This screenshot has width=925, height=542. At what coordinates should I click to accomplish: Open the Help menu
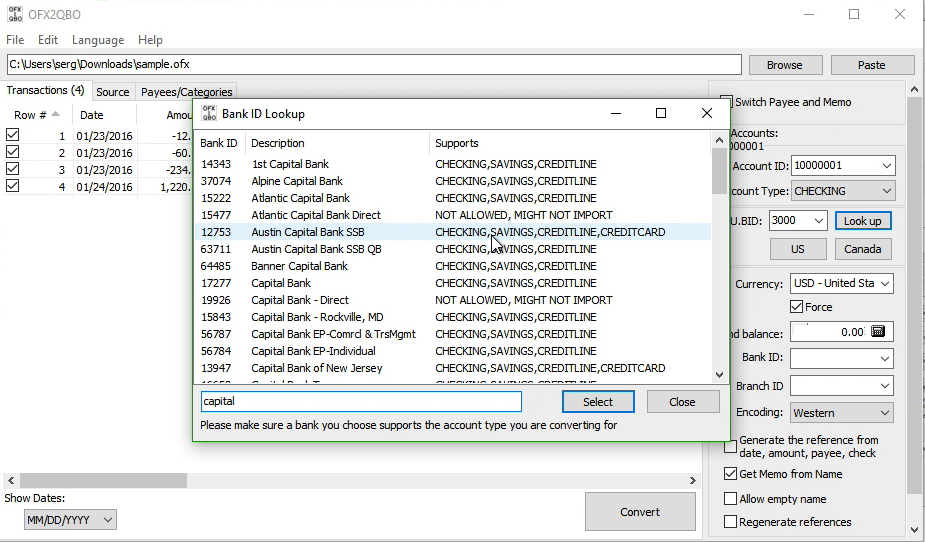click(150, 40)
